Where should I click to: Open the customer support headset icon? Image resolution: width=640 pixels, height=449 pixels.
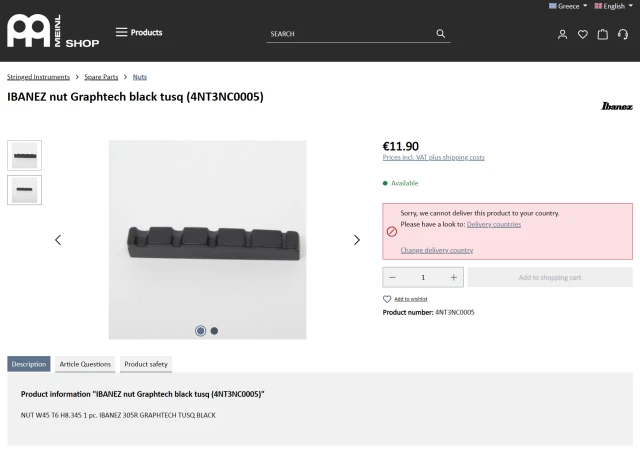623,34
